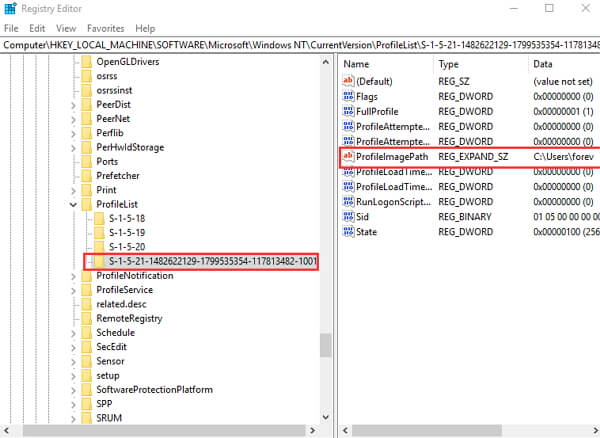Click the registry path address bar
The height and width of the screenshot is (438, 600).
[x=300, y=45]
